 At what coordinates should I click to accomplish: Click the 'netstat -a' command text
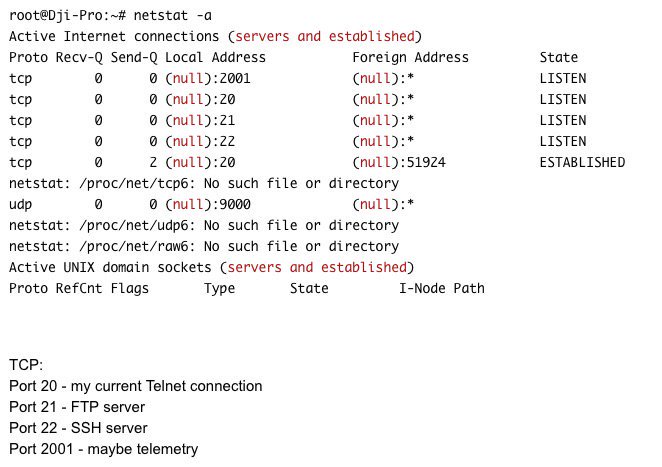pos(173,16)
